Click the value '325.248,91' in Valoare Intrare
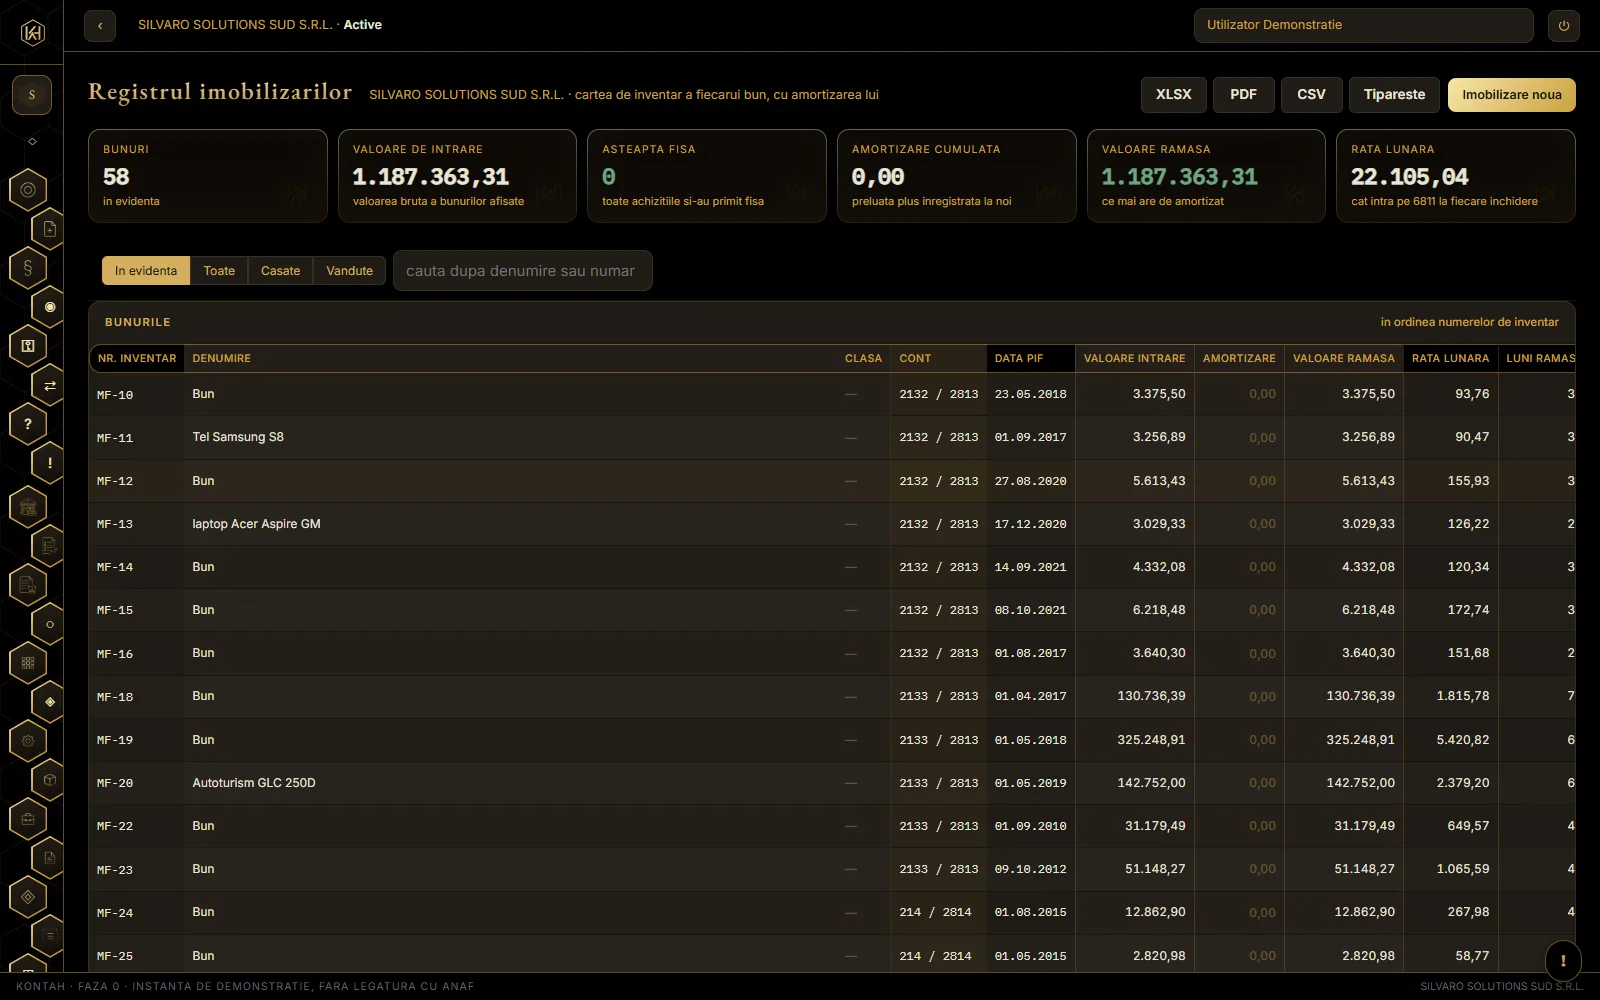The image size is (1600, 1000). pos(1152,740)
